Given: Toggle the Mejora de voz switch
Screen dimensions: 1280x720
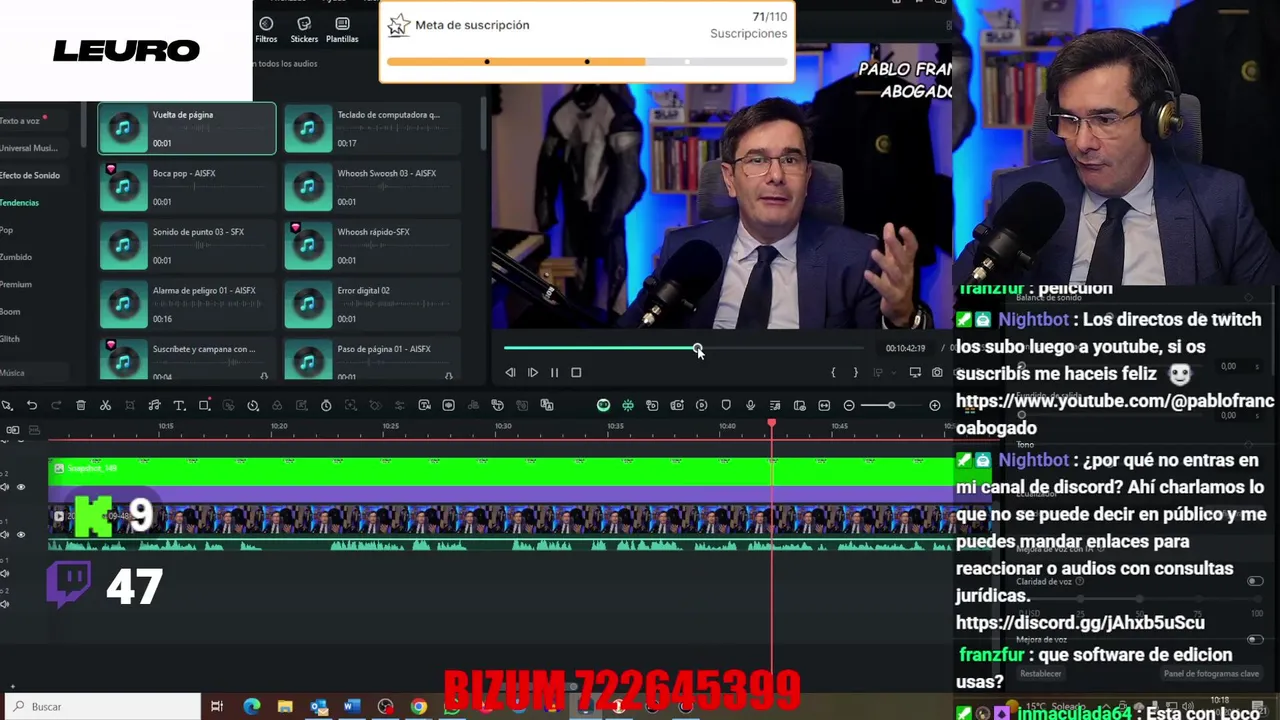Looking at the screenshot, I should point(1255,639).
